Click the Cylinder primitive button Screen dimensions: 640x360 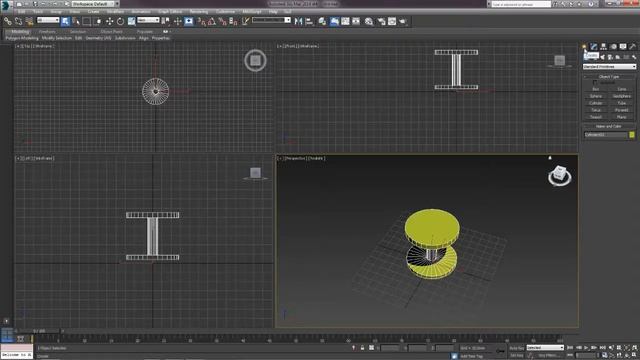(596, 103)
